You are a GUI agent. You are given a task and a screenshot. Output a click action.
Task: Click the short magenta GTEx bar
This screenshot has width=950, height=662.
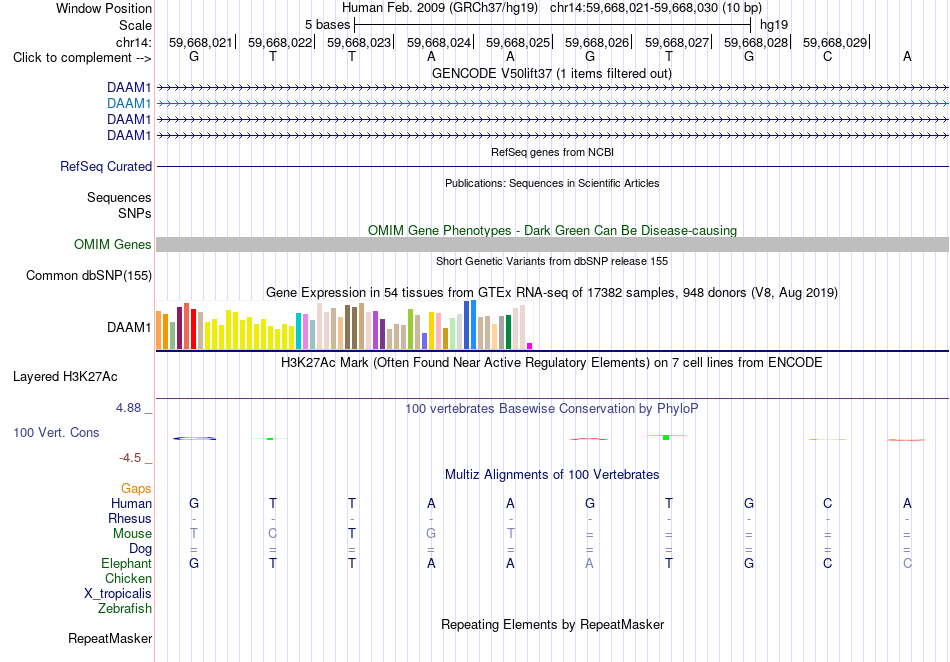tap(530, 346)
